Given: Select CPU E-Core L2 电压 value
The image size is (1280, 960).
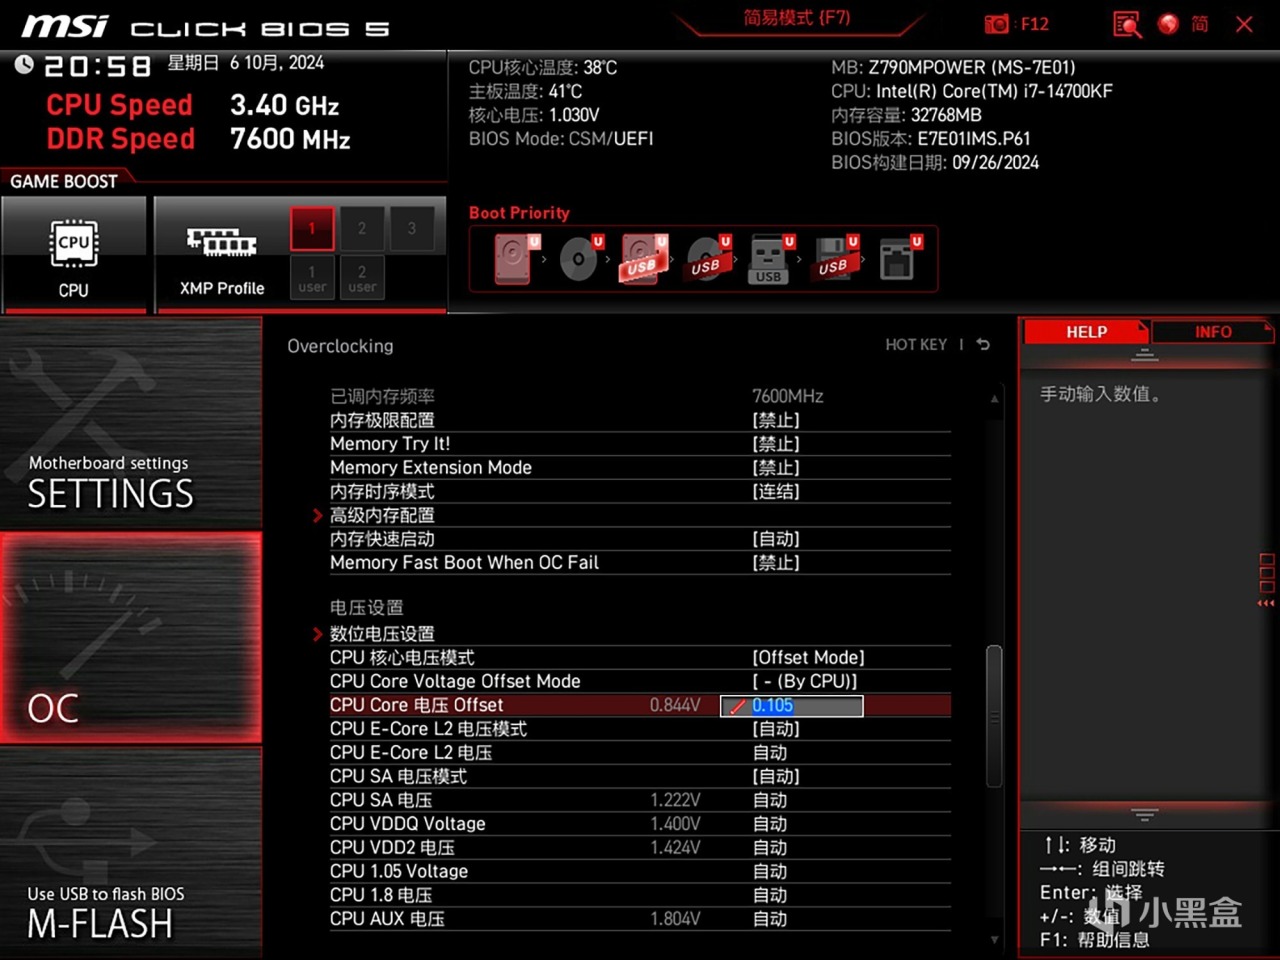Looking at the screenshot, I should (x=770, y=753).
